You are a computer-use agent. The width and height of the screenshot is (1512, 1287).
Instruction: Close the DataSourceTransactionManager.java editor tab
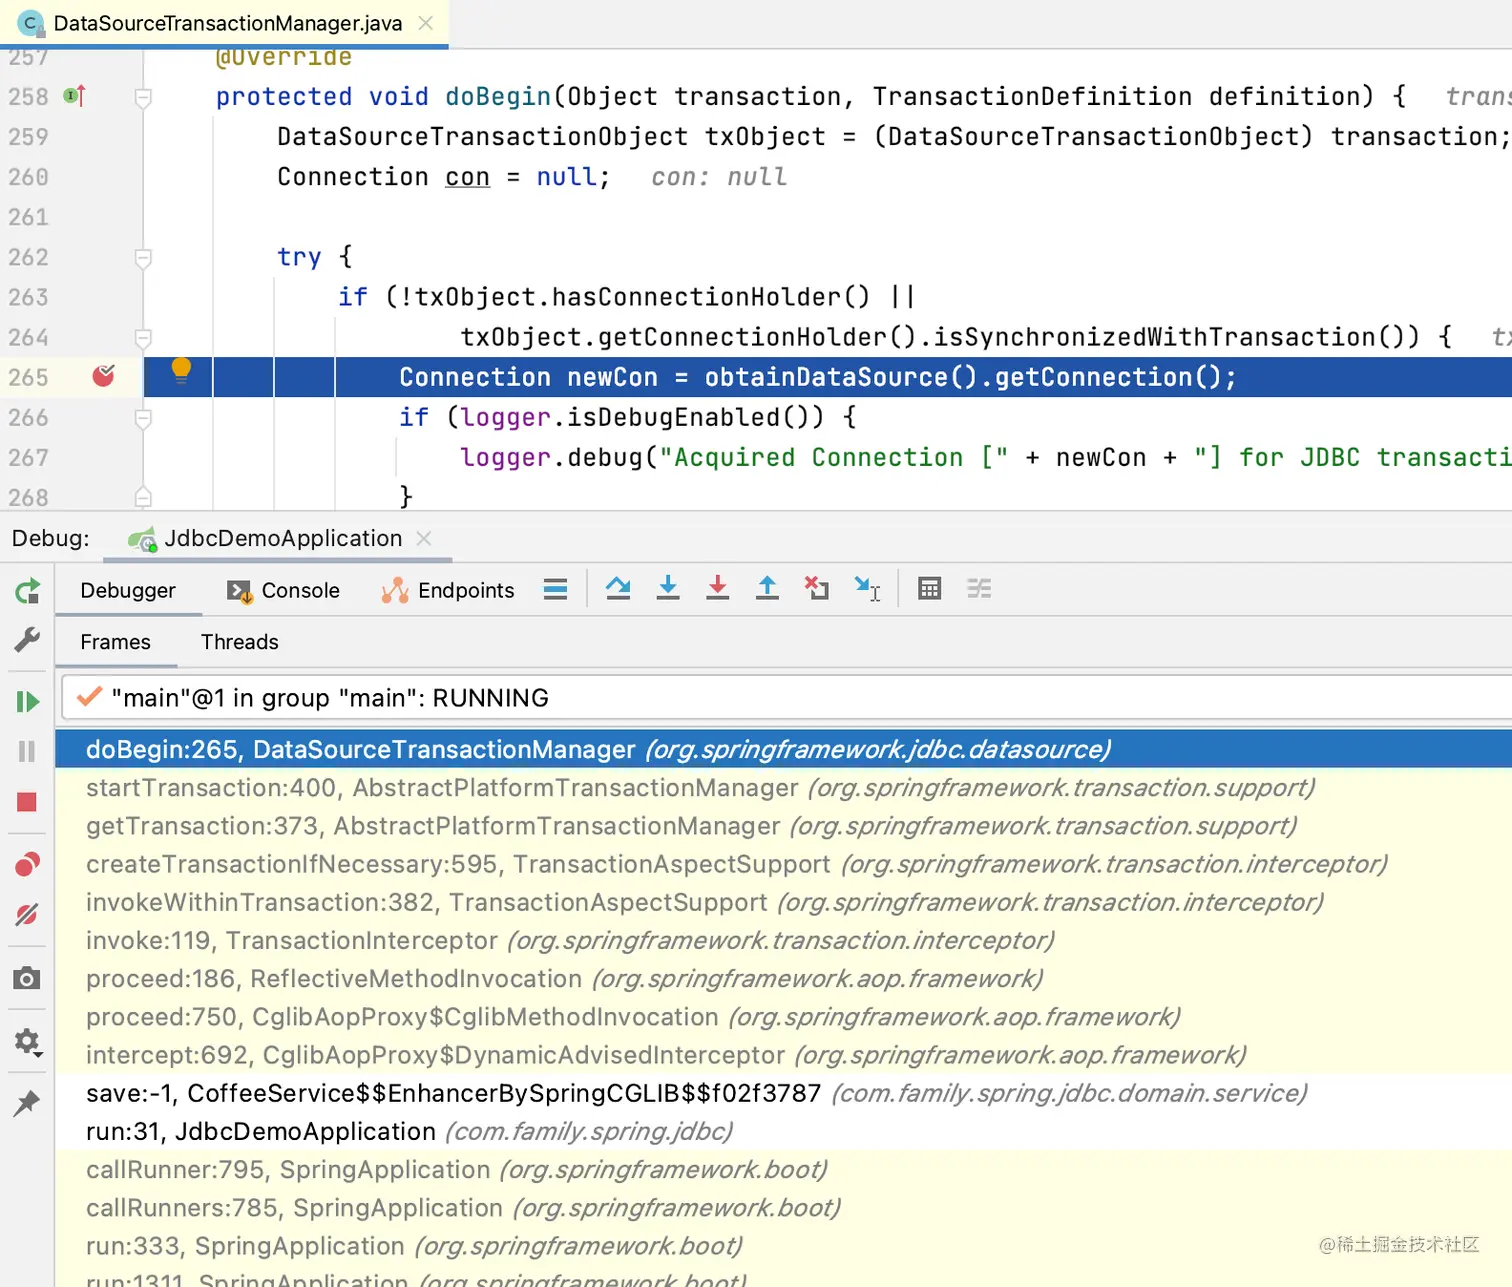click(x=426, y=23)
